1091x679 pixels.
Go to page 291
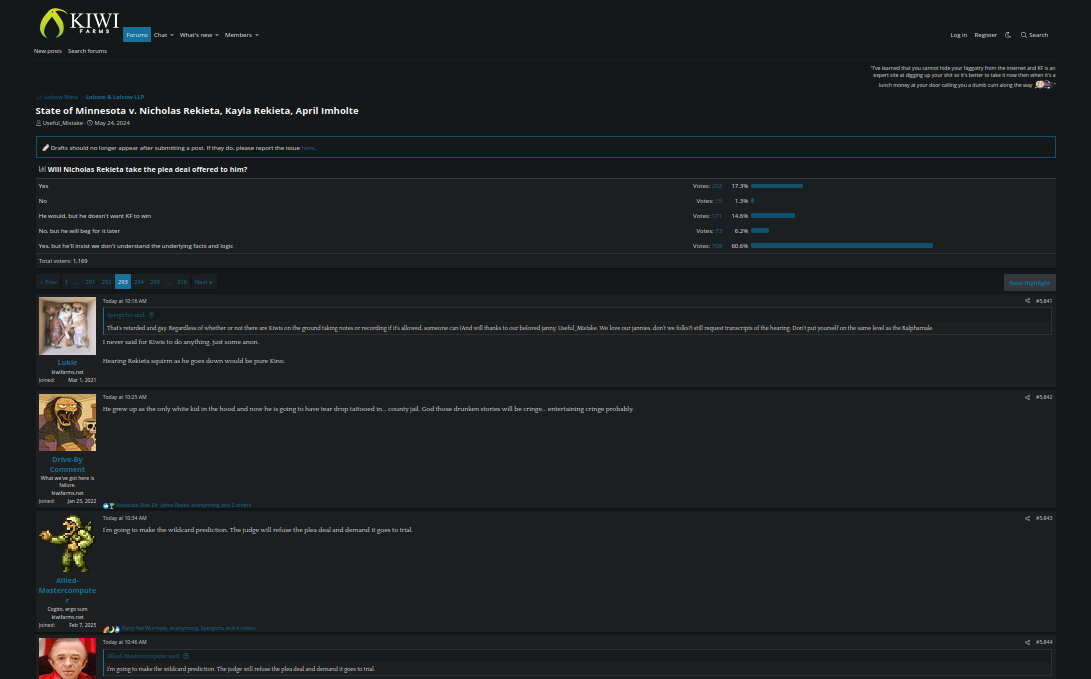(90, 282)
